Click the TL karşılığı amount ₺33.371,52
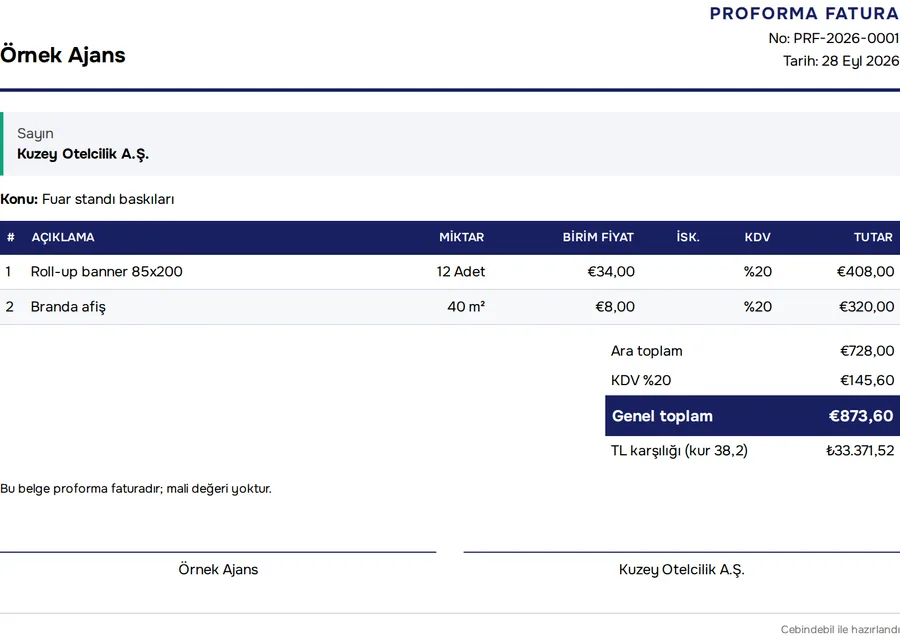The image size is (900, 636). (860, 451)
